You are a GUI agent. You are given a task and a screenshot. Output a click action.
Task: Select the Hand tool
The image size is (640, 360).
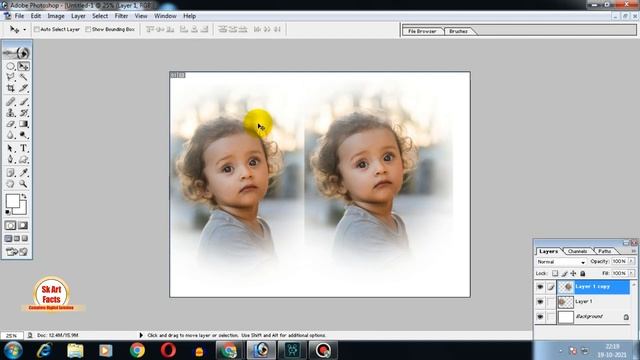point(11,184)
